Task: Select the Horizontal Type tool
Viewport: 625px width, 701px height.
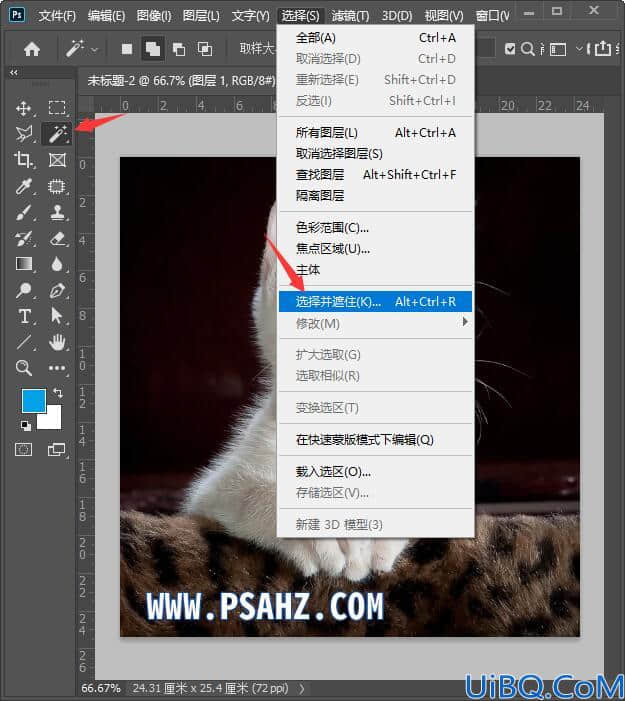Action: point(25,316)
